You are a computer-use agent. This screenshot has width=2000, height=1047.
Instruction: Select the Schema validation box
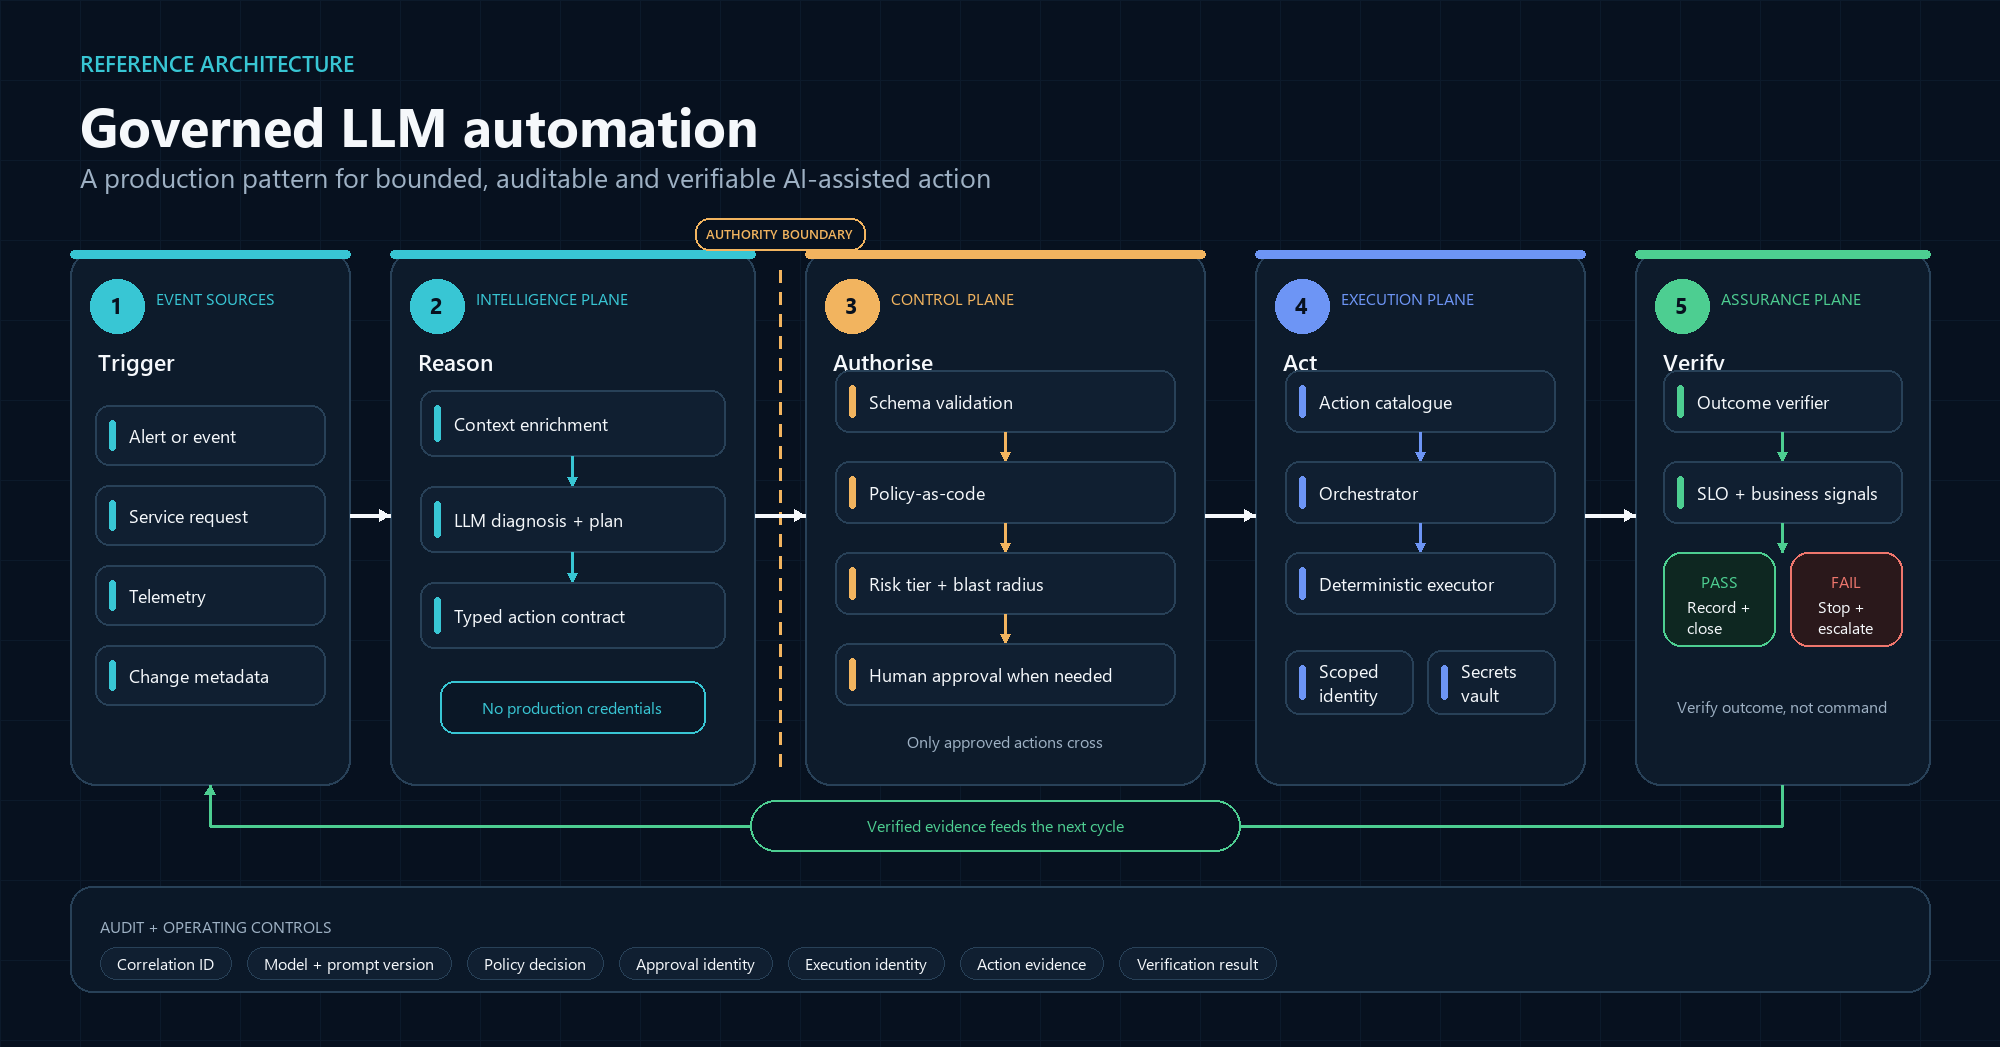tap(1005, 402)
